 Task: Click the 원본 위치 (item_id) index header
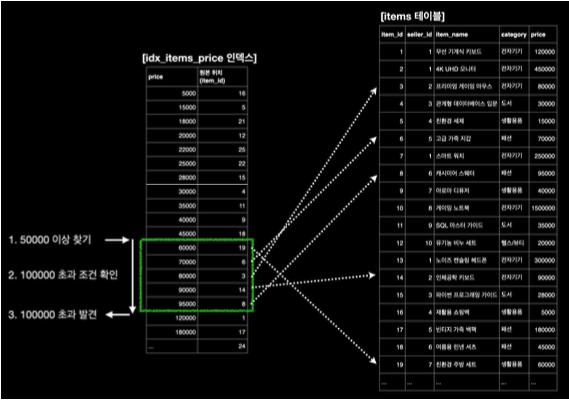click(212, 77)
